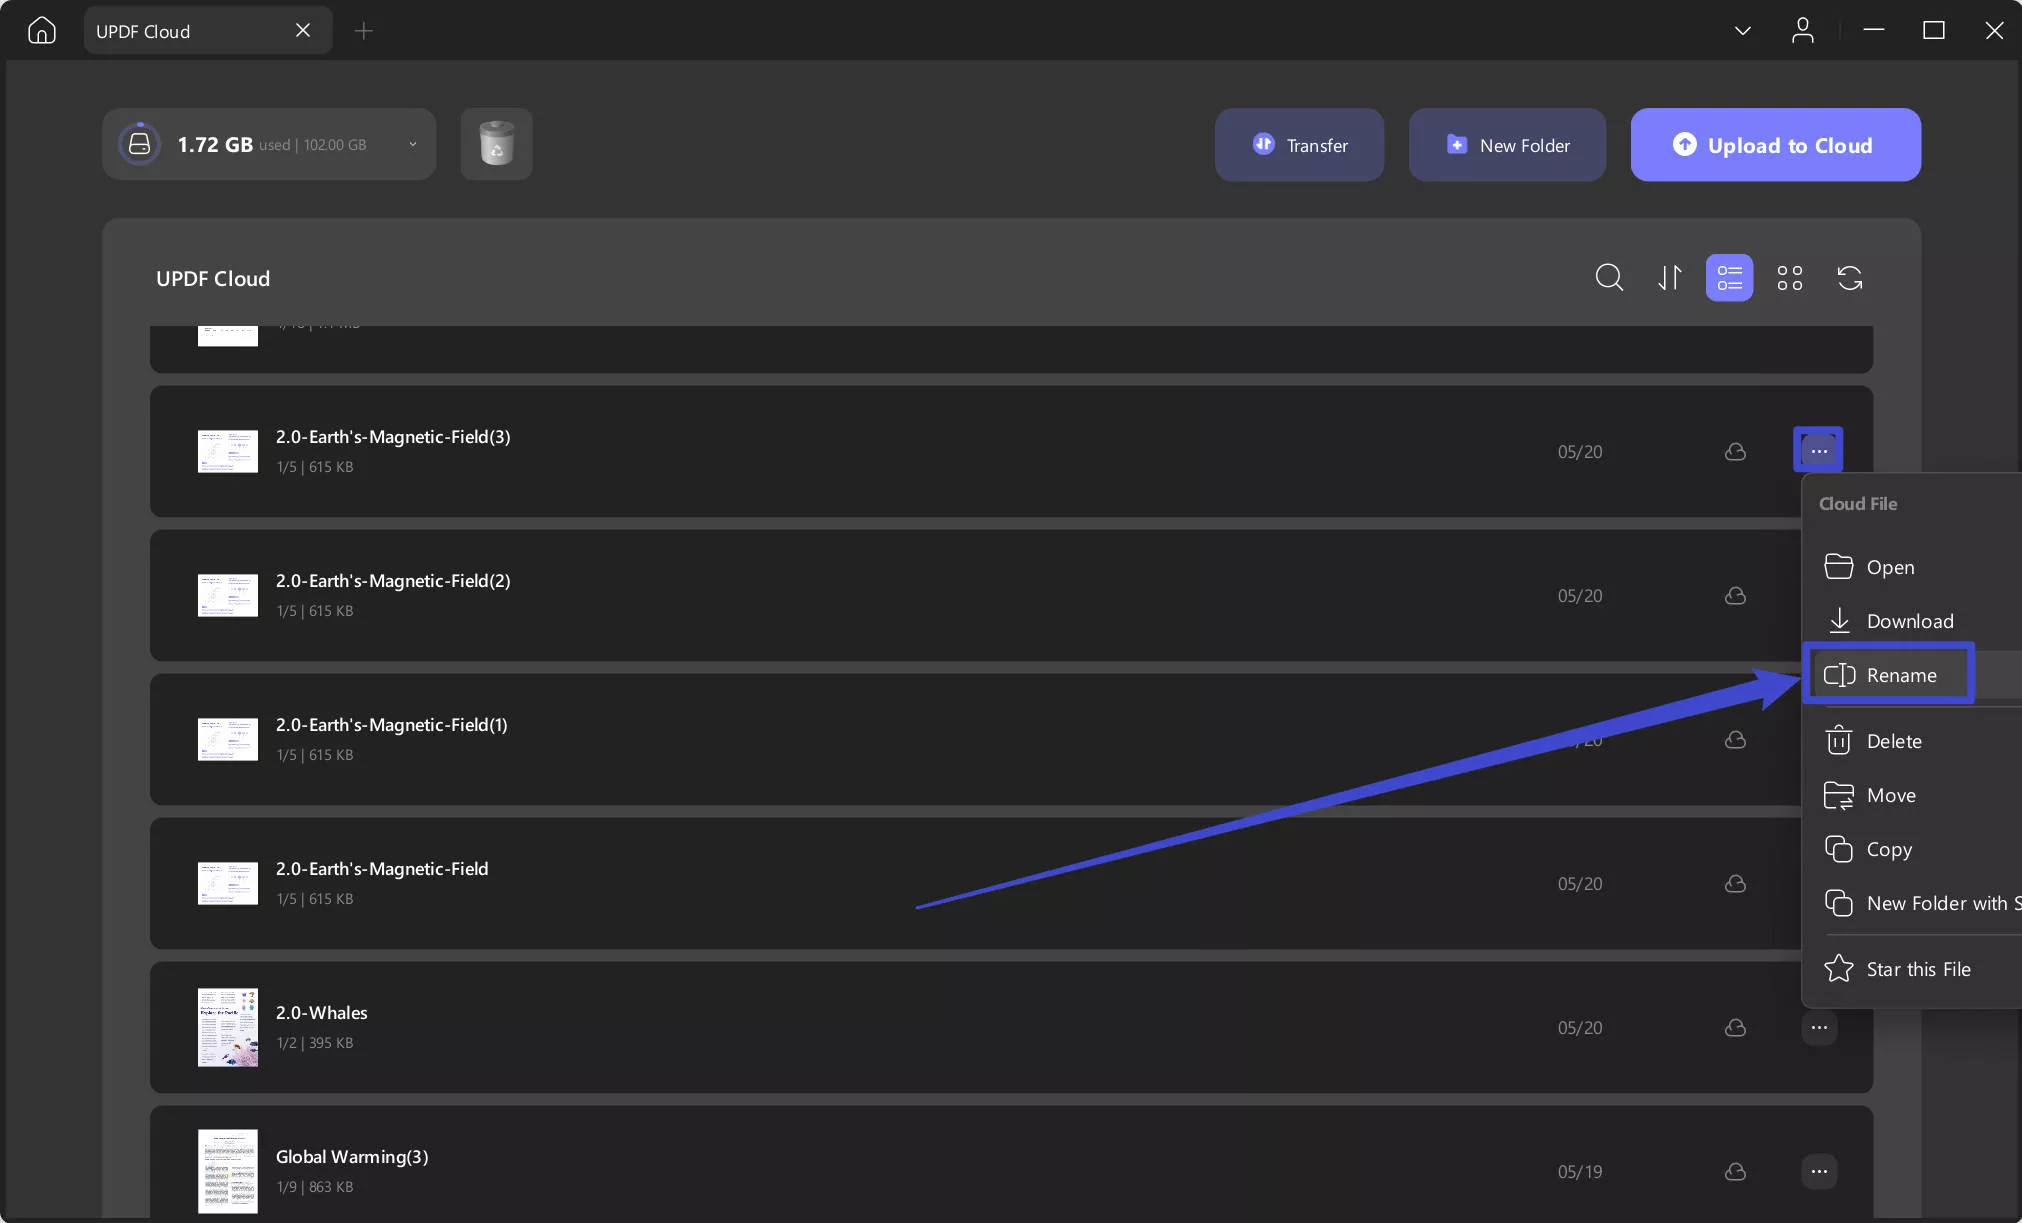Select file name Global Warming(3)

pyautogui.click(x=352, y=1157)
